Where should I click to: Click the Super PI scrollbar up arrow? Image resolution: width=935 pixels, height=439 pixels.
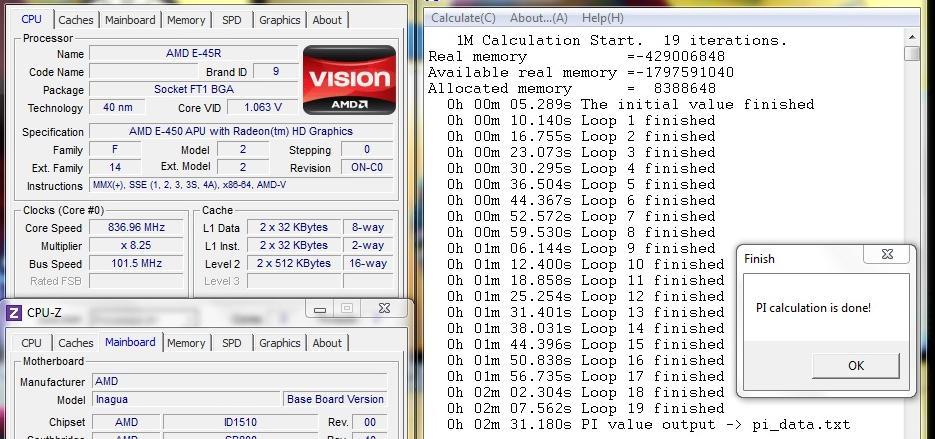click(x=911, y=37)
